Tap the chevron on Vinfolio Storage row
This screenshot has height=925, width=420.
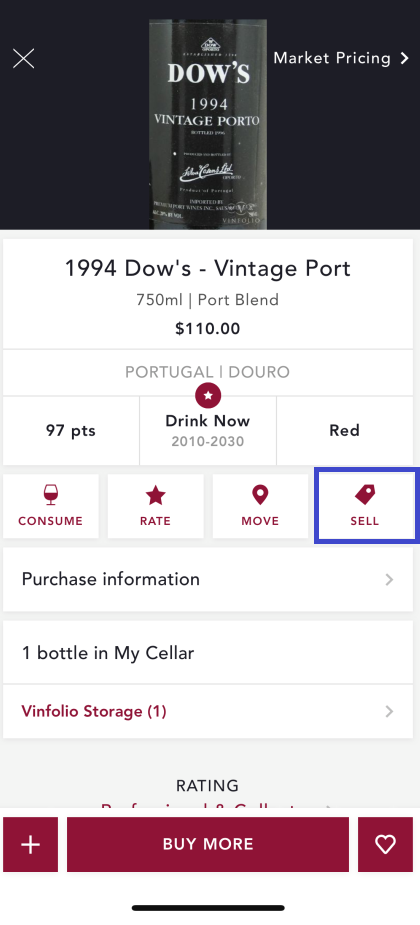pos(389,711)
